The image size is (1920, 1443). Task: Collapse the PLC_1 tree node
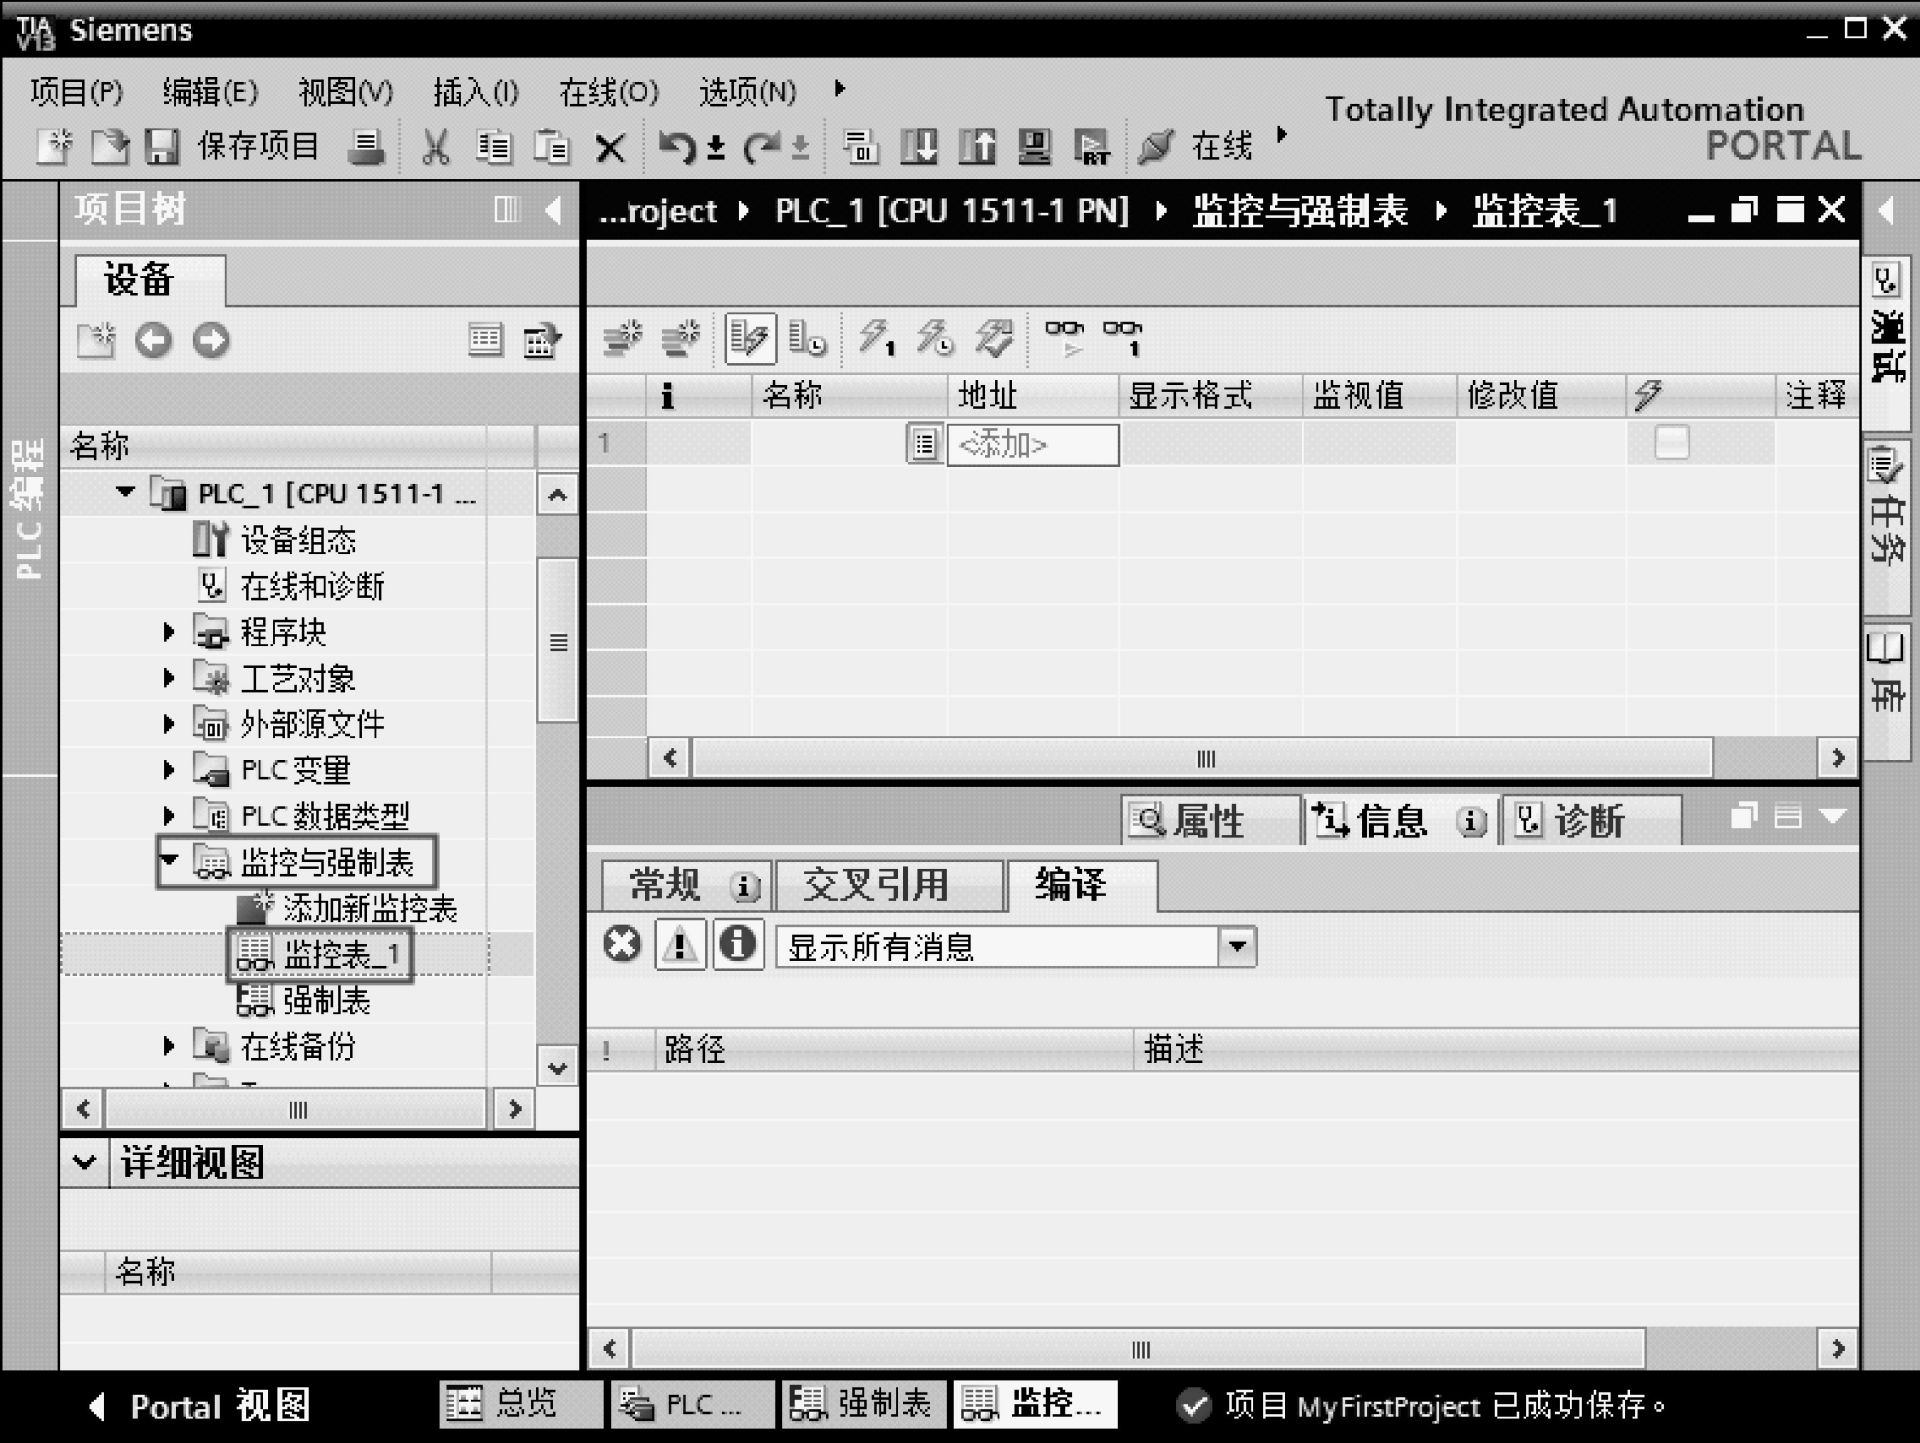[x=125, y=492]
